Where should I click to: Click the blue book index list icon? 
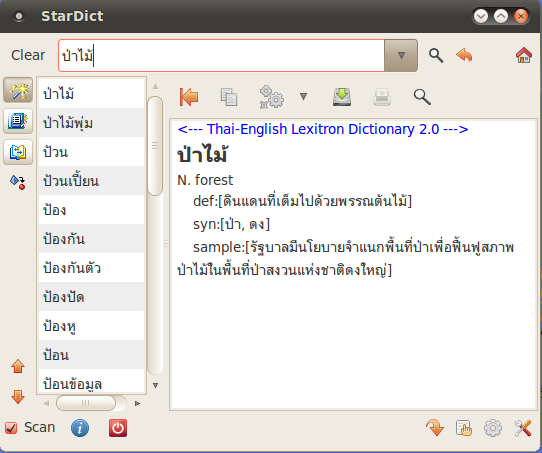[x=18, y=121]
